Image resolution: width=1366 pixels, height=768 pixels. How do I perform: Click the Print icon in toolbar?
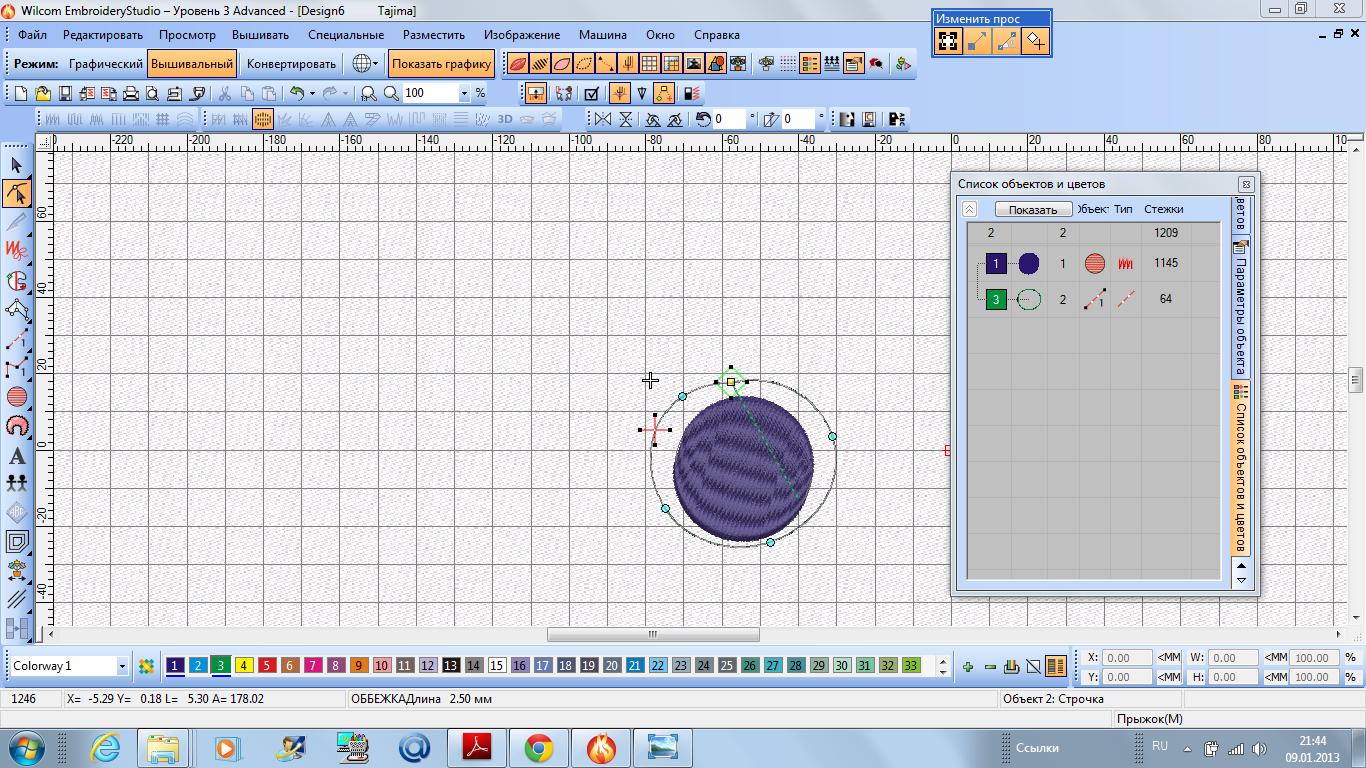coord(130,93)
